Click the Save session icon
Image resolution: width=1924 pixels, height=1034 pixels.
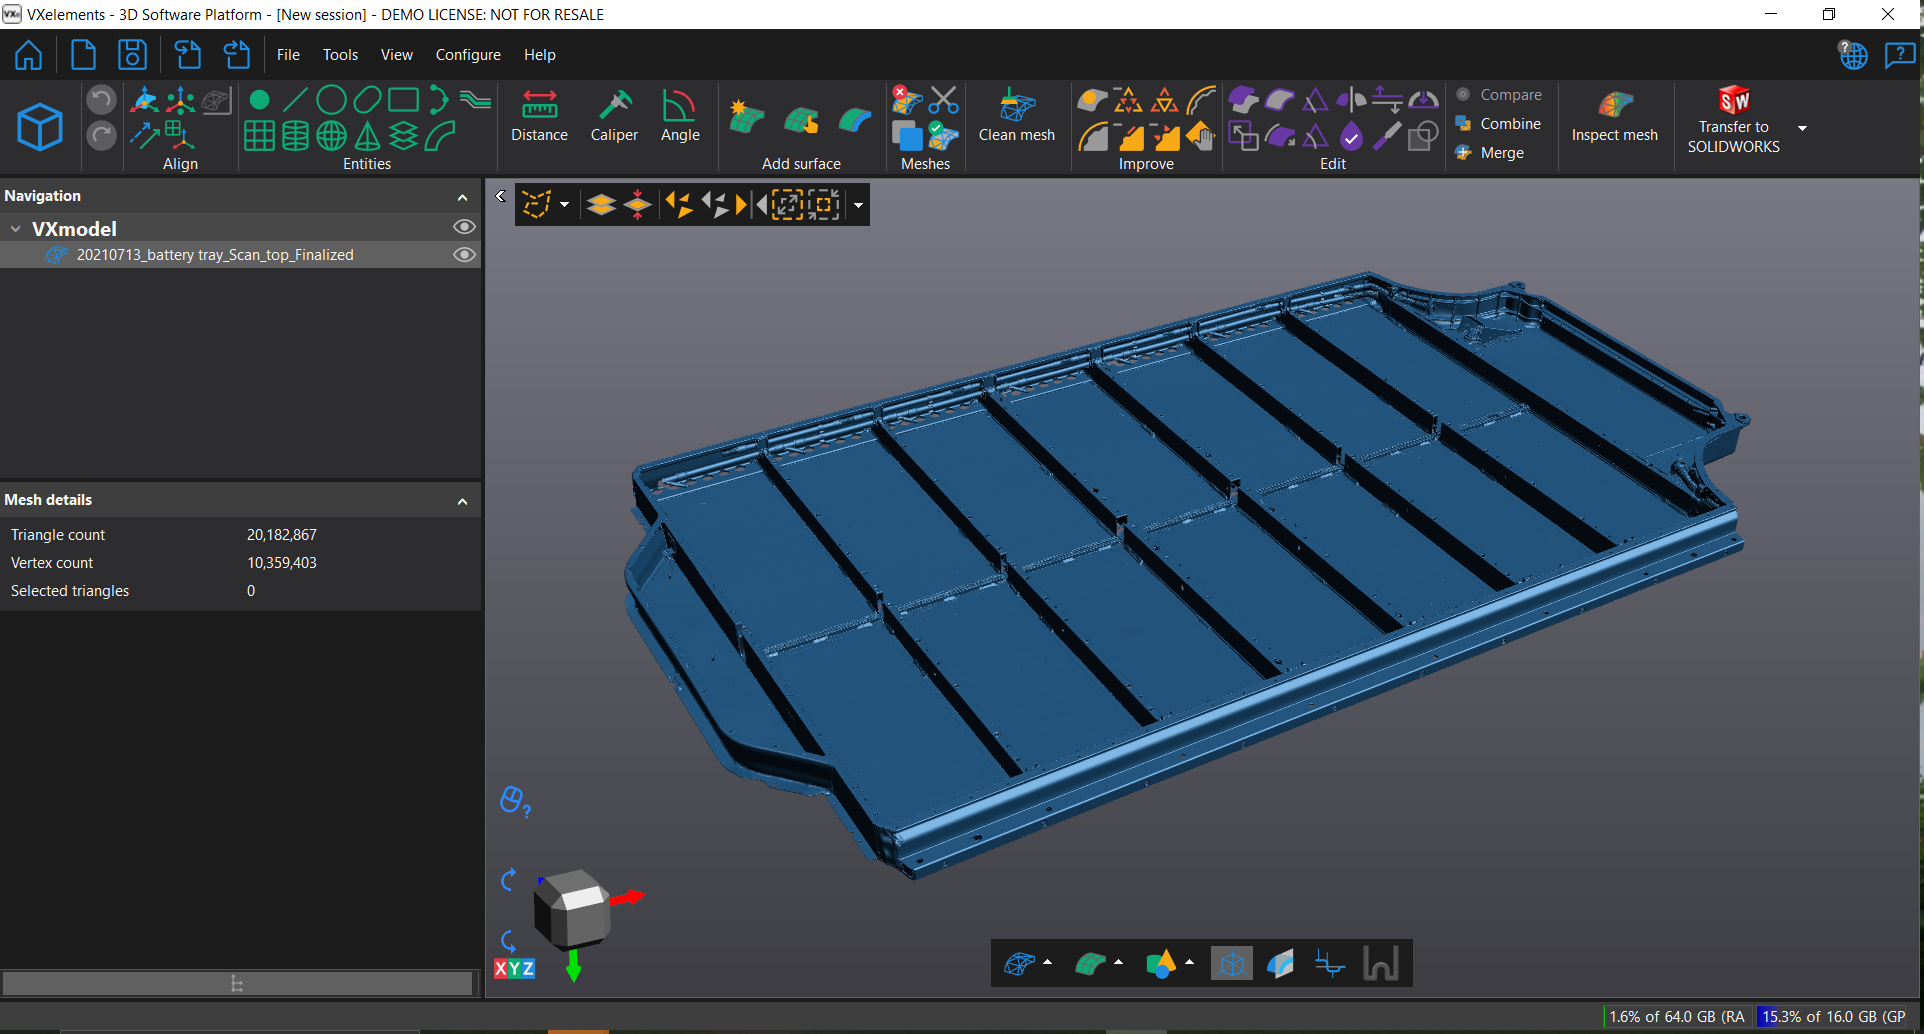click(x=132, y=54)
